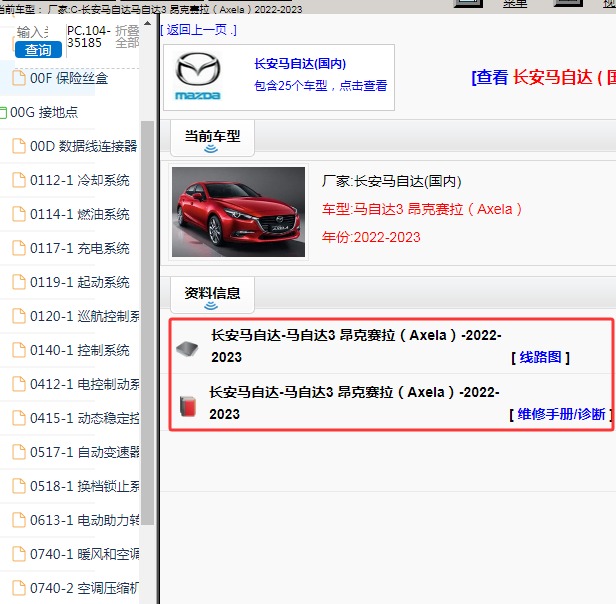Click the 输入 search input field
This screenshot has width=616, height=604.
pos(33,32)
